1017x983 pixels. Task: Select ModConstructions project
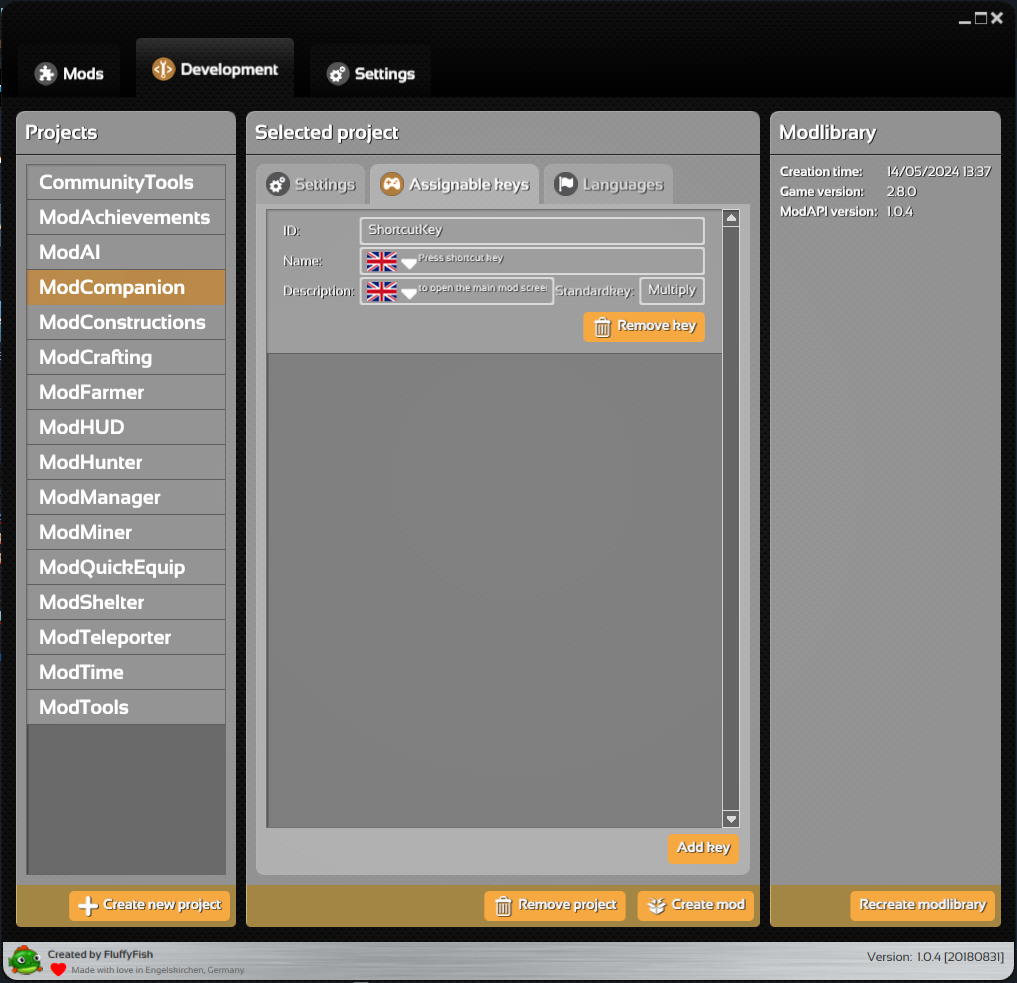point(126,322)
